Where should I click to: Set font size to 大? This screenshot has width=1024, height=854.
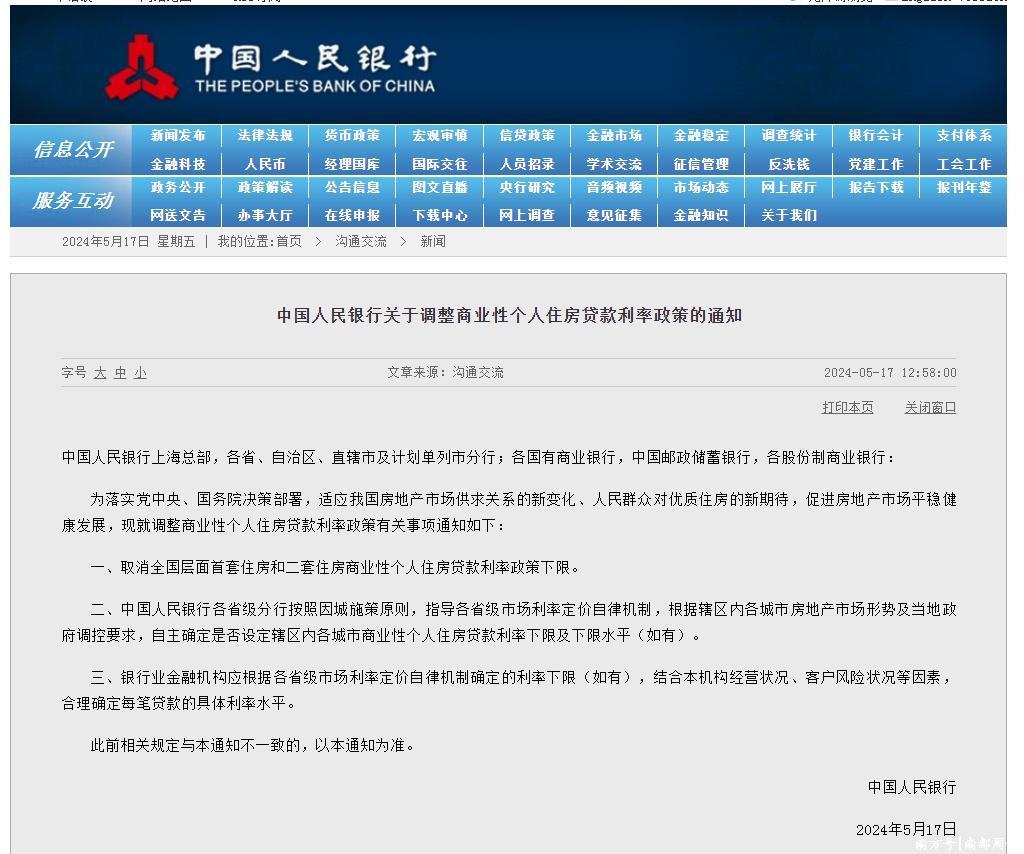pyautogui.click(x=100, y=373)
